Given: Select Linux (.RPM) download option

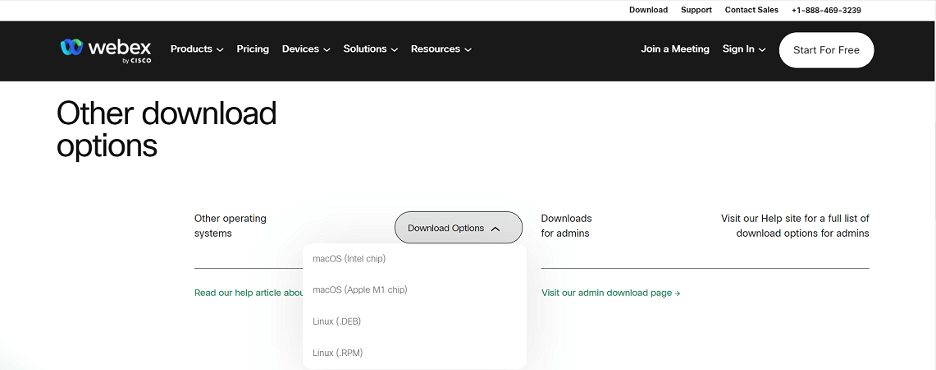Looking at the screenshot, I should tap(415, 353).
